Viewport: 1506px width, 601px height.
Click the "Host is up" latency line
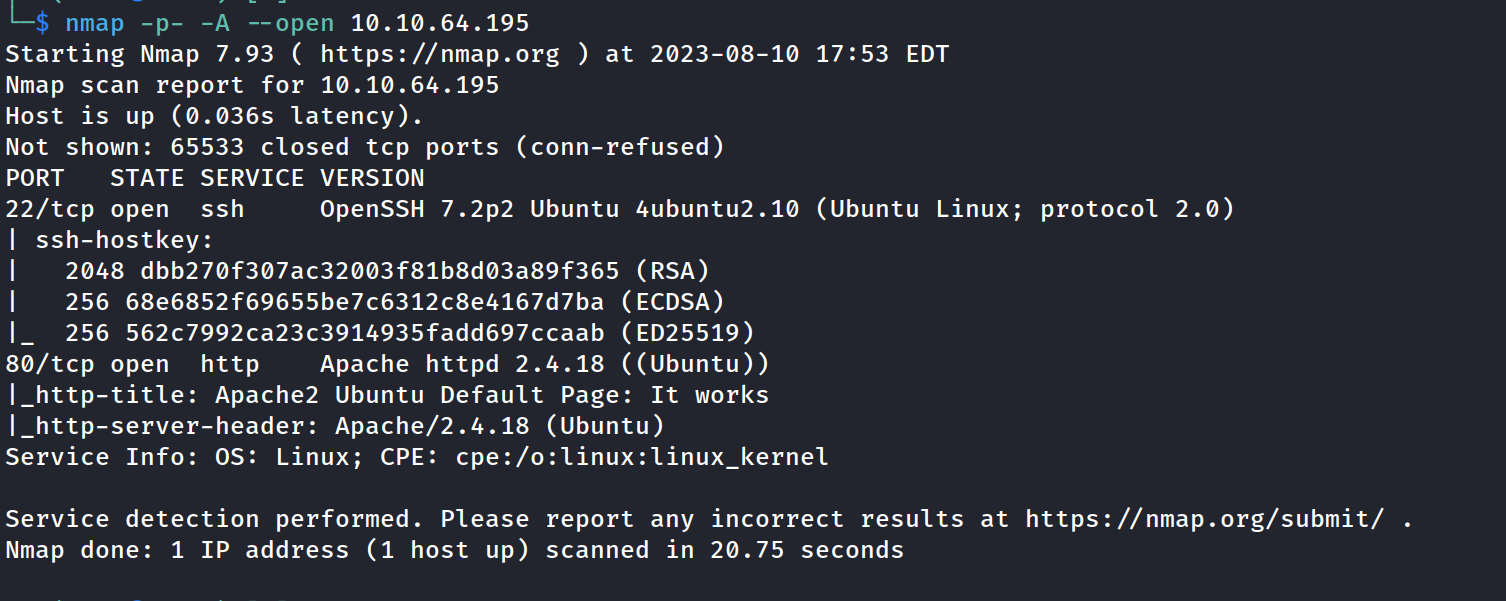(214, 116)
